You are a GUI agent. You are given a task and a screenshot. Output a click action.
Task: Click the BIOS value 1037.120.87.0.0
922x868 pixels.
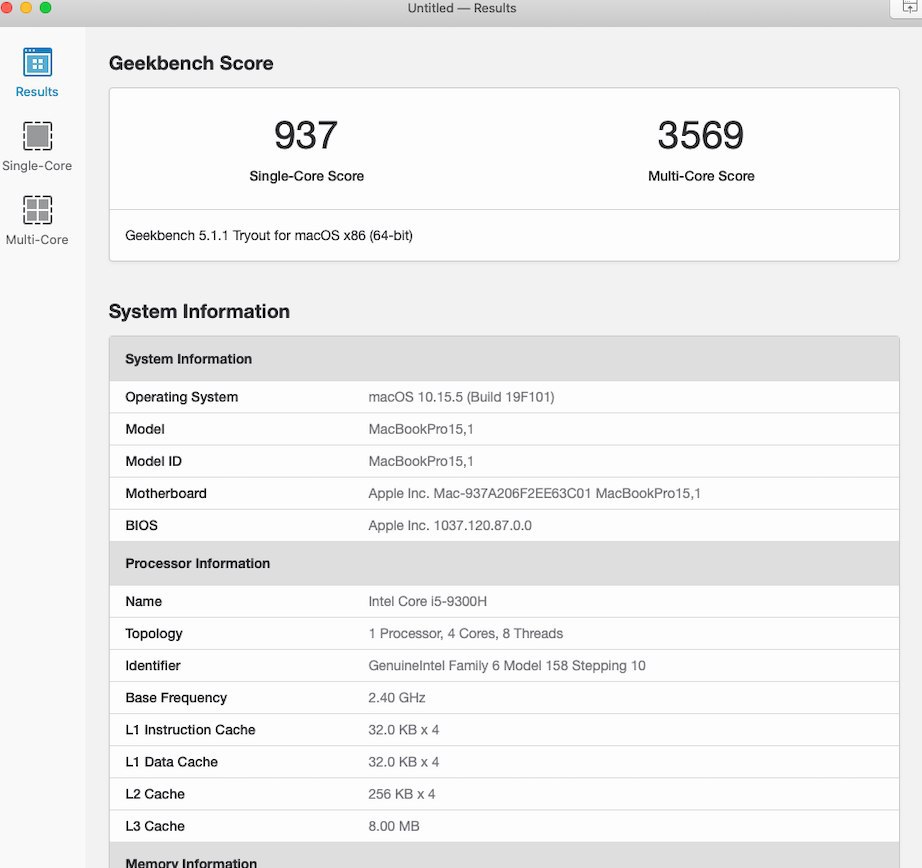coord(450,525)
